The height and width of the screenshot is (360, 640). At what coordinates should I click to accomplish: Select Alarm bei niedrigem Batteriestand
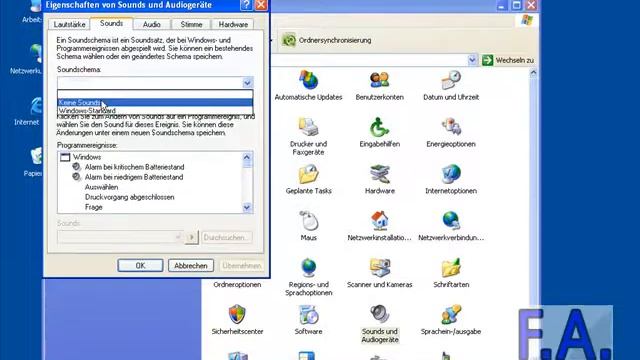point(134,177)
